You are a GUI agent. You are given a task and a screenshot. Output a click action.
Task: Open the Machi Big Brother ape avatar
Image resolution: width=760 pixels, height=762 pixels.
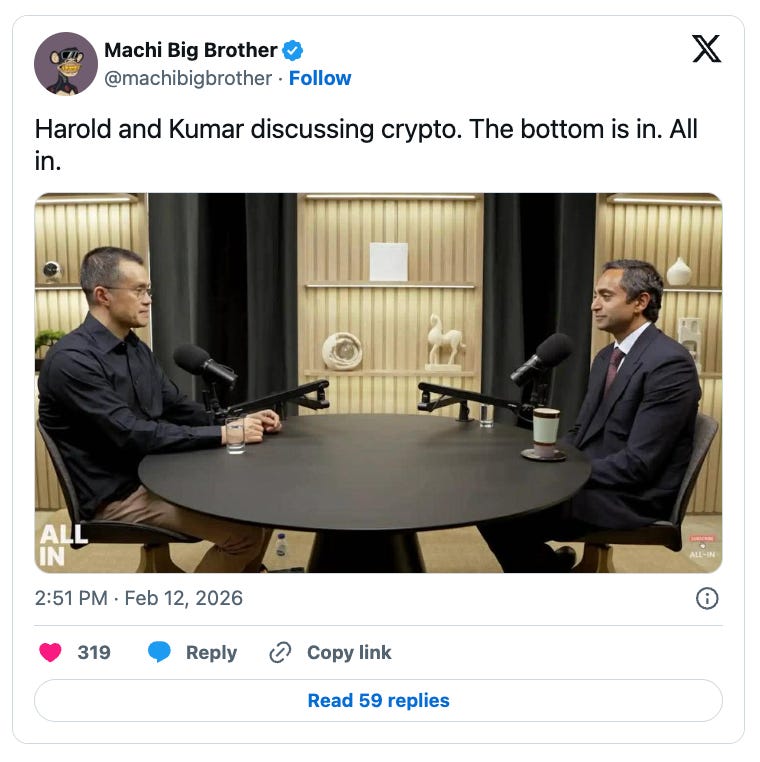click(66, 64)
